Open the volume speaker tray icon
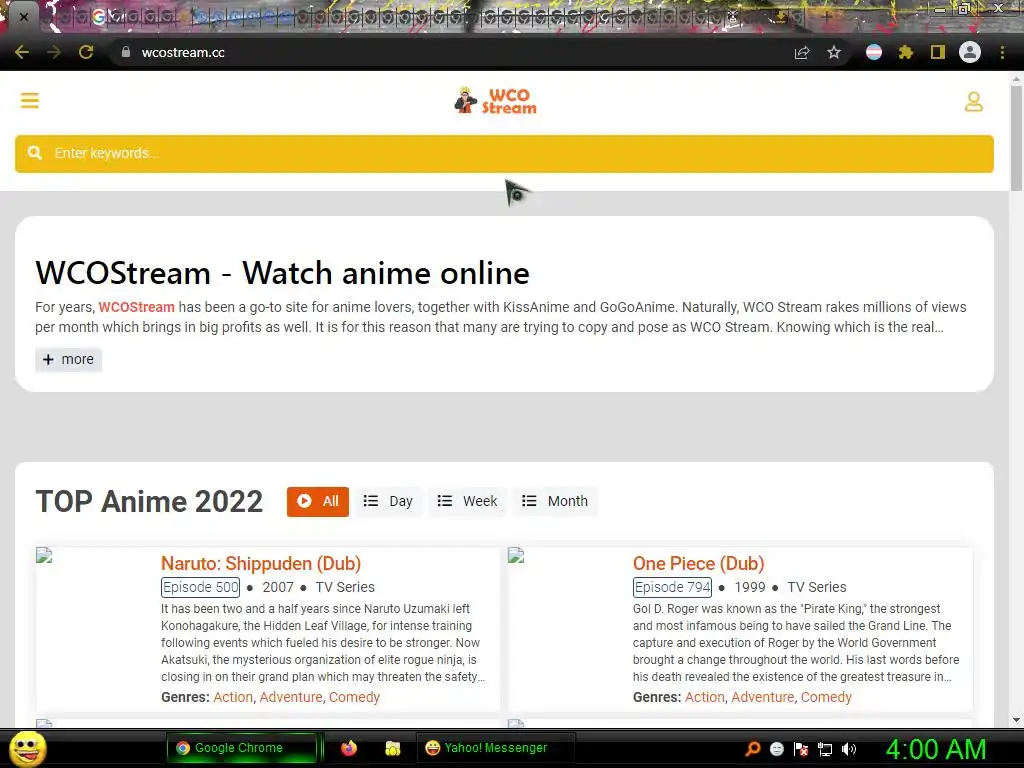The height and width of the screenshot is (768, 1024). pyautogui.click(x=848, y=749)
